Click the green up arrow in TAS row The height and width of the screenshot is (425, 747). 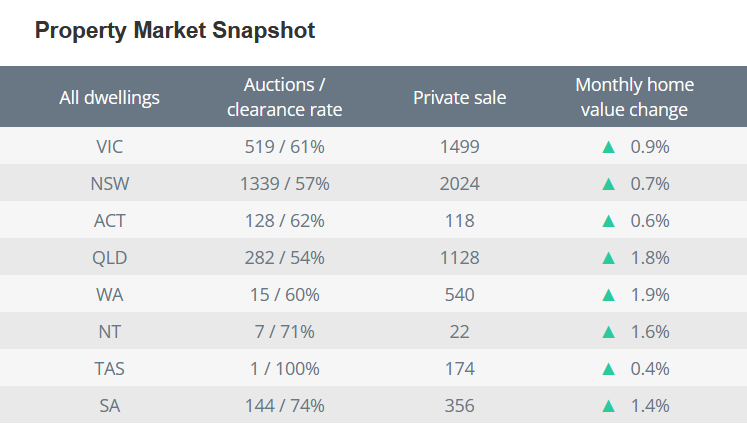608,369
